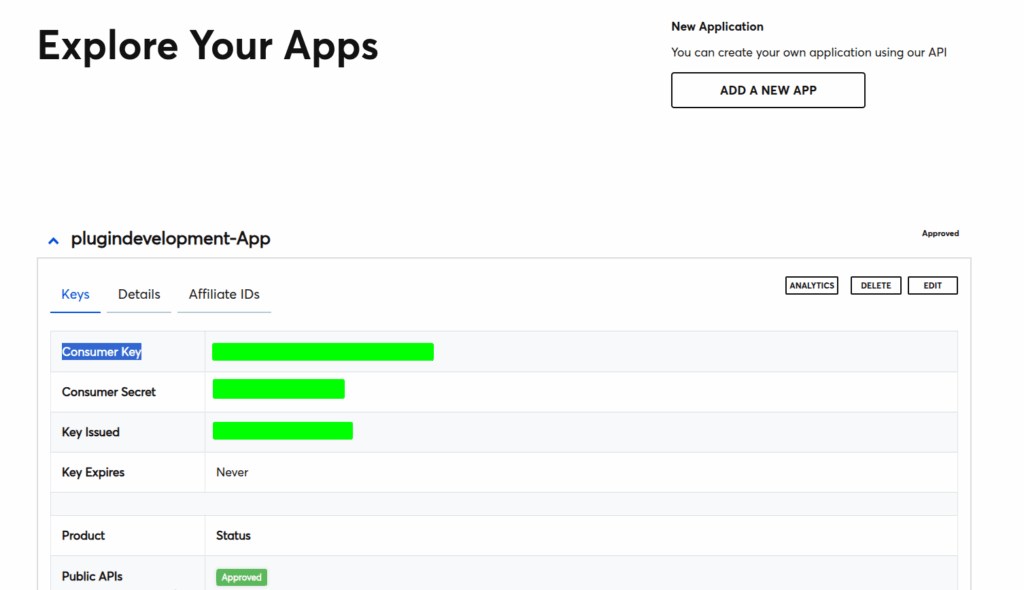The width and height of the screenshot is (1024, 590).
Task: Click the Consumer Secret label
Action: (x=108, y=392)
